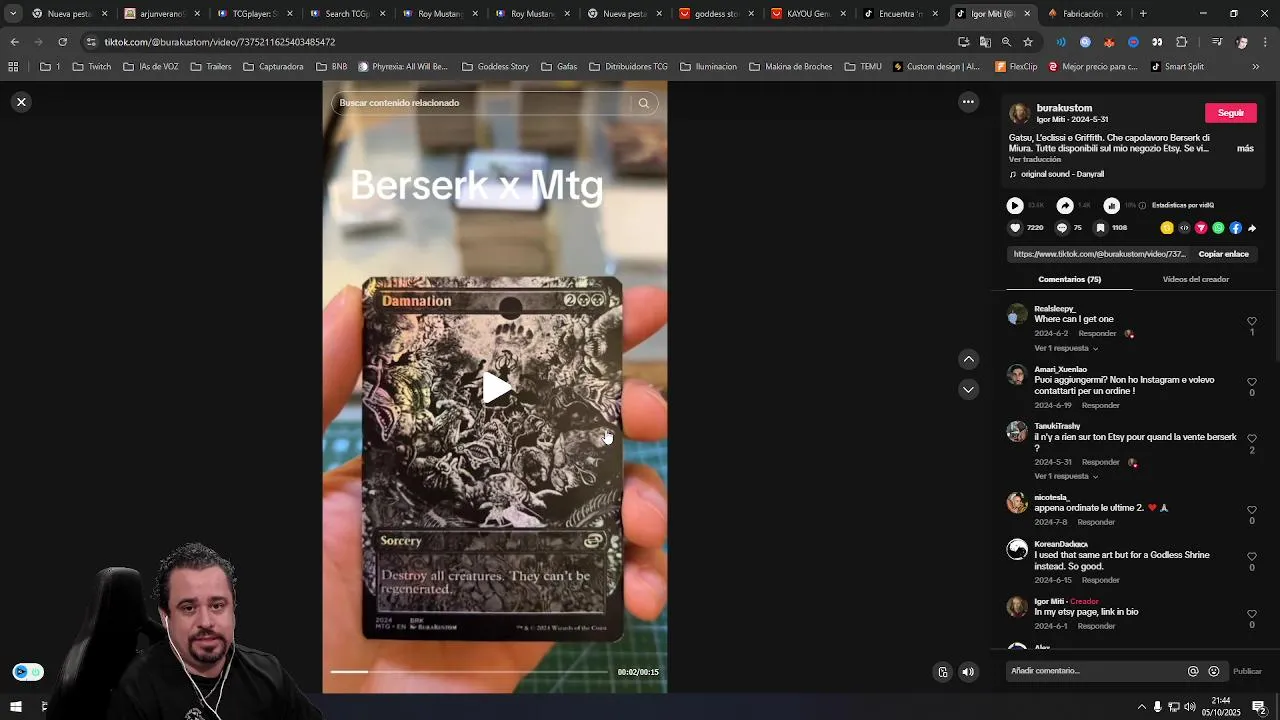Click the vidIQ engagement chart icon
The image size is (1280, 720).
tap(1111, 205)
